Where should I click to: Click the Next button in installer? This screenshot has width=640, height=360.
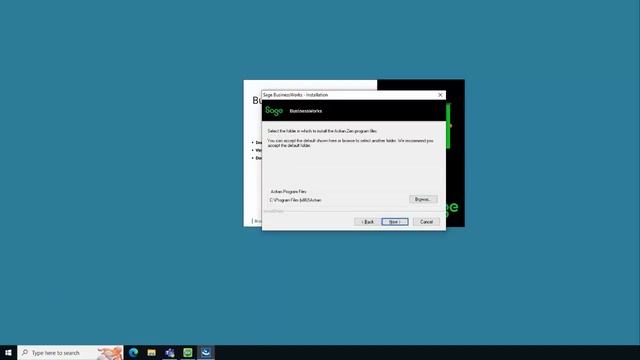coord(395,222)
